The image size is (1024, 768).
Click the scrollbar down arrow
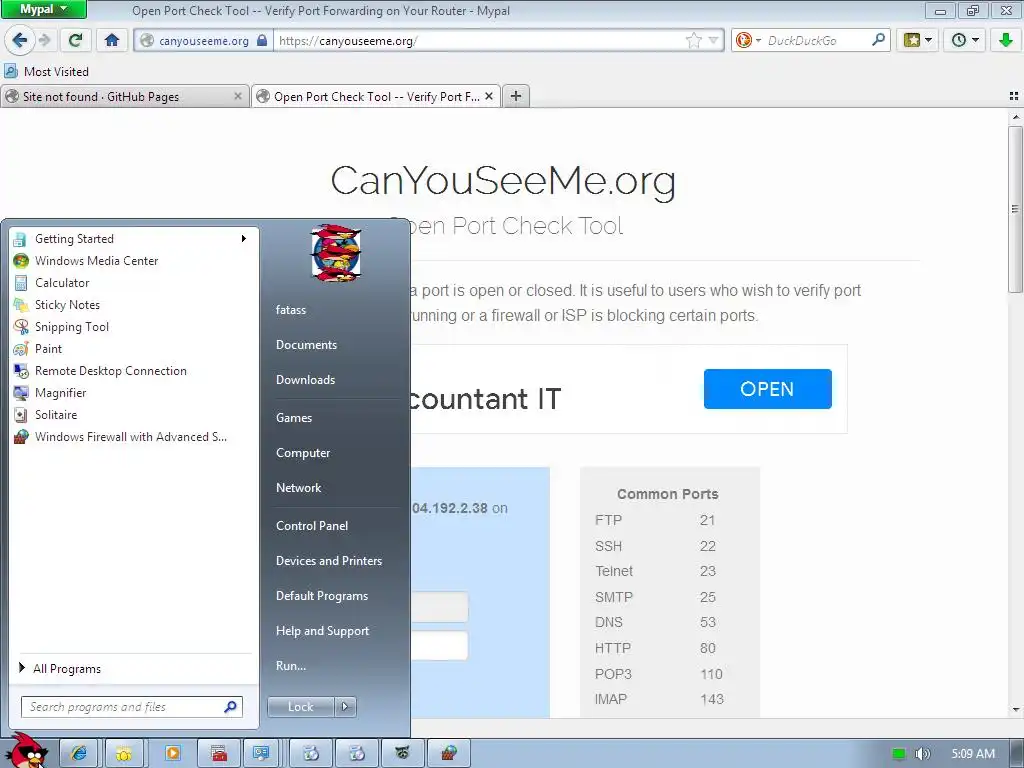pos(1015,709)
